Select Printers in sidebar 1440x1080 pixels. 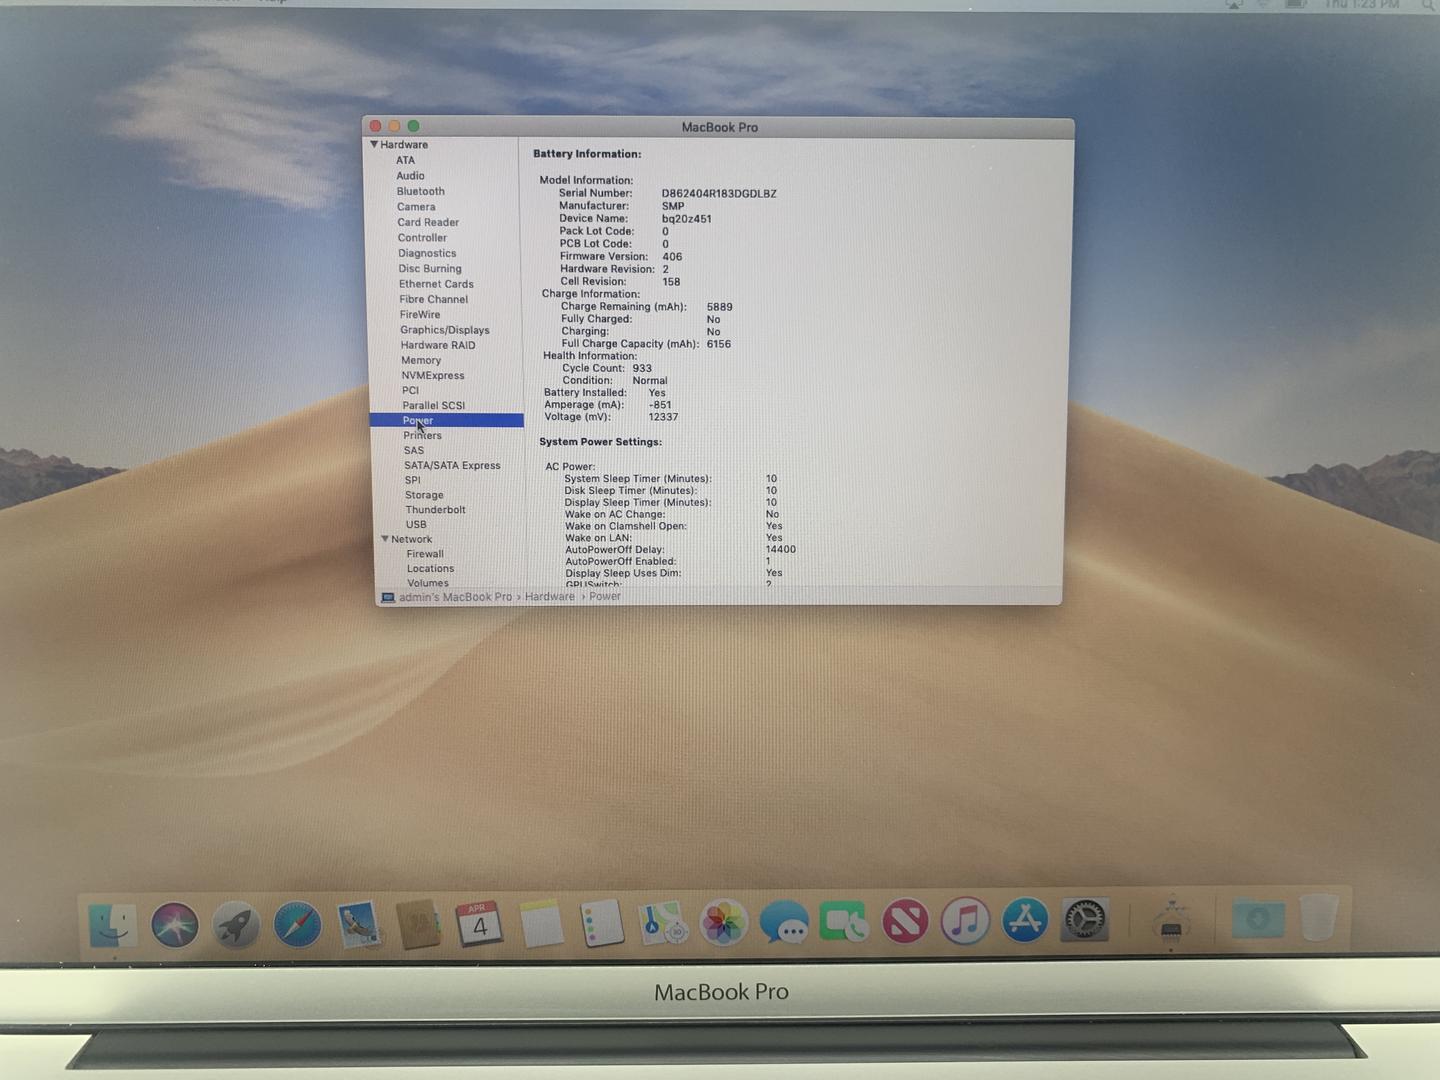[x=422, y=435]
